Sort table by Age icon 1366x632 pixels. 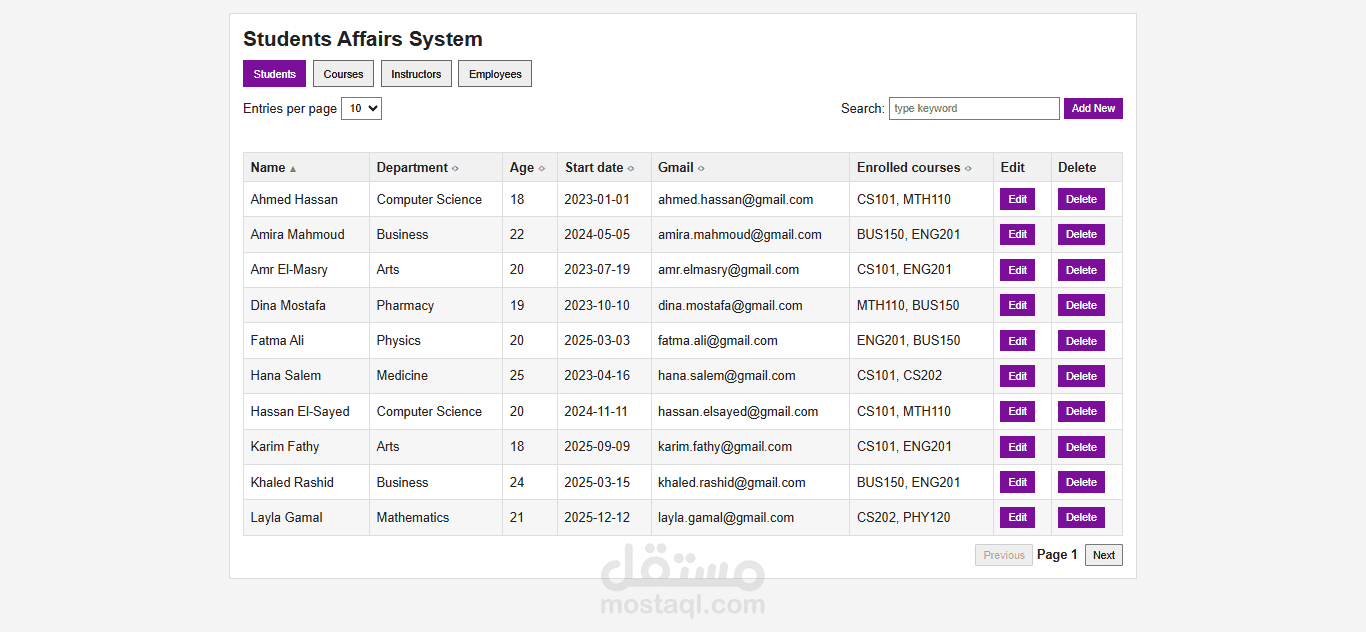pyautogui.click(x=542, y=168)
